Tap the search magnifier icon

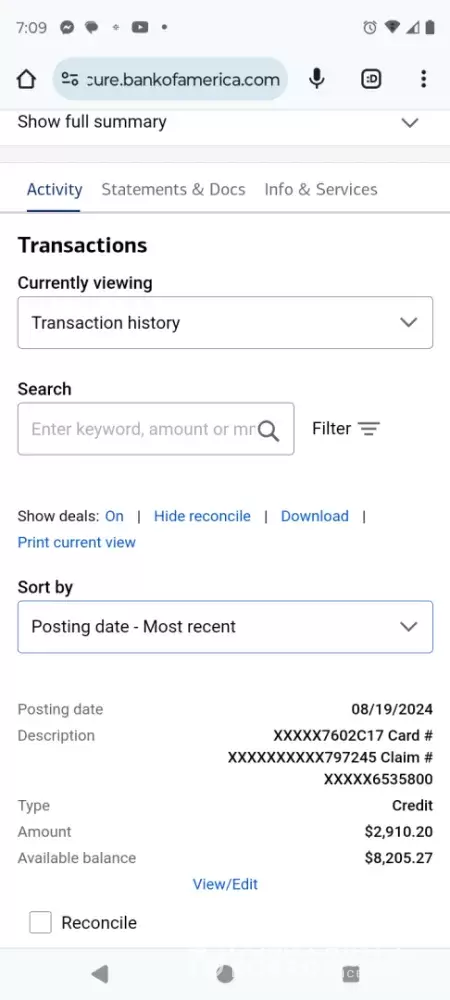coord(269,430)
